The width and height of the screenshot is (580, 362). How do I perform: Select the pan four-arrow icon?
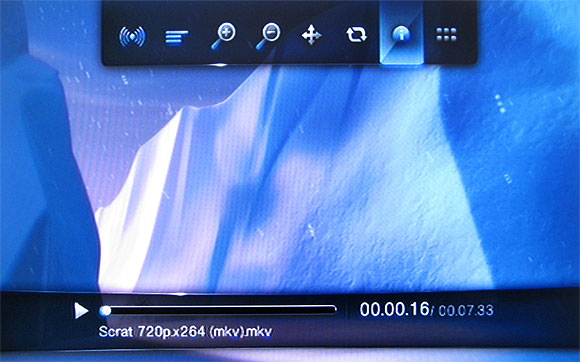[311, 35]
